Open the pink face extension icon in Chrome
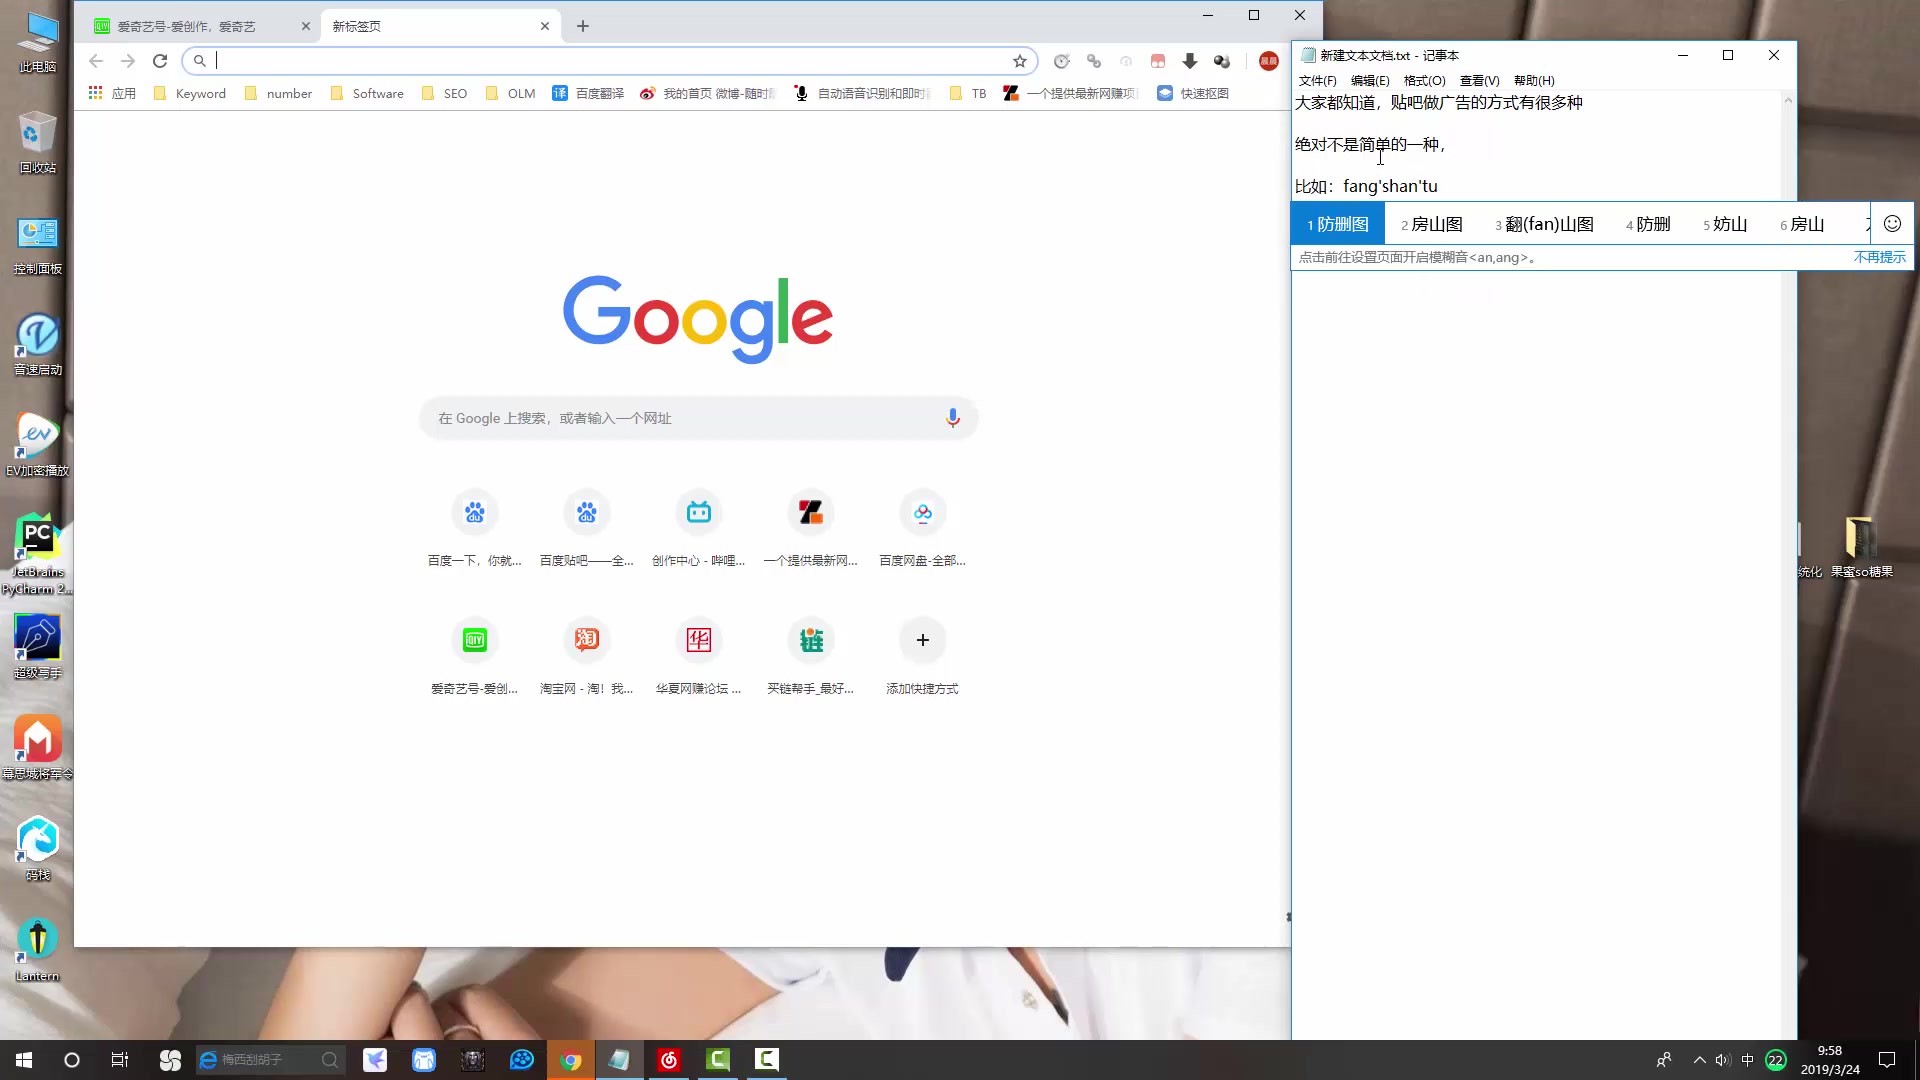The height and width of the screenshot is (1080, 1920). coord(1158,61)
